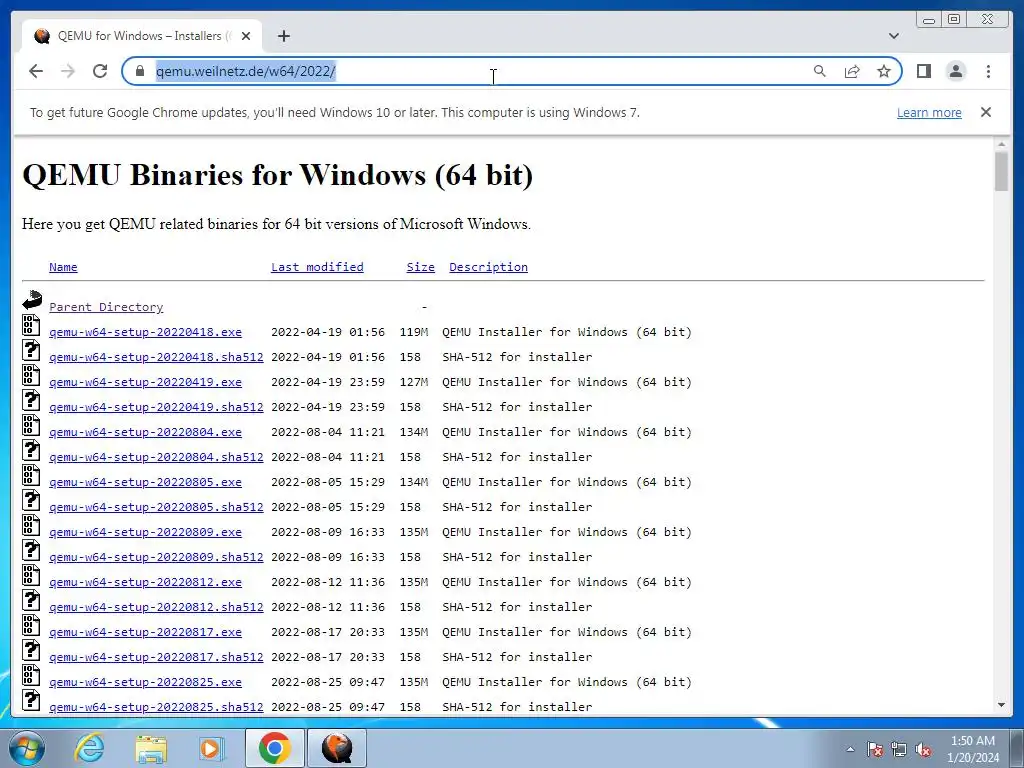Launch Internet Explorer from taskbar
This screenshot has width=1024, height=768.
[89, 748]
